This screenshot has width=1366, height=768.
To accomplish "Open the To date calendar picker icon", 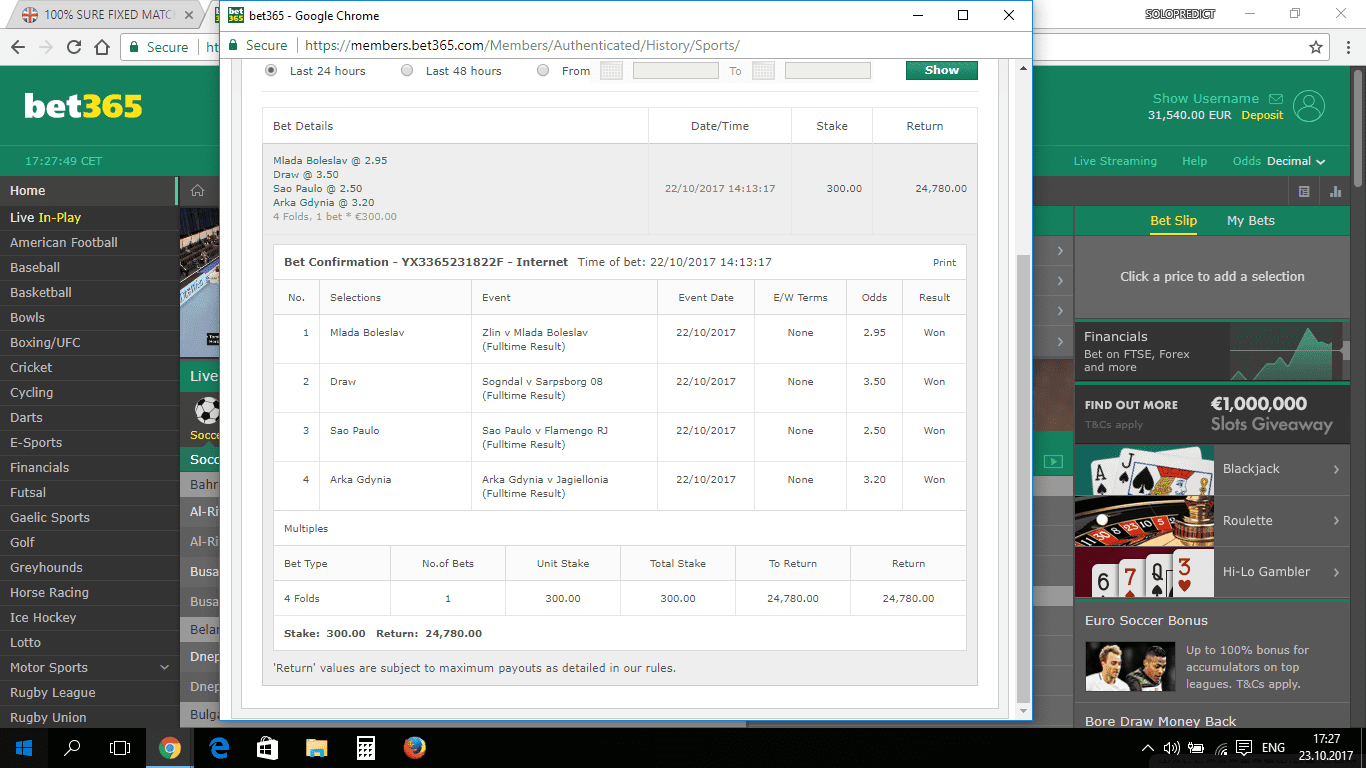I will (763, 71).
